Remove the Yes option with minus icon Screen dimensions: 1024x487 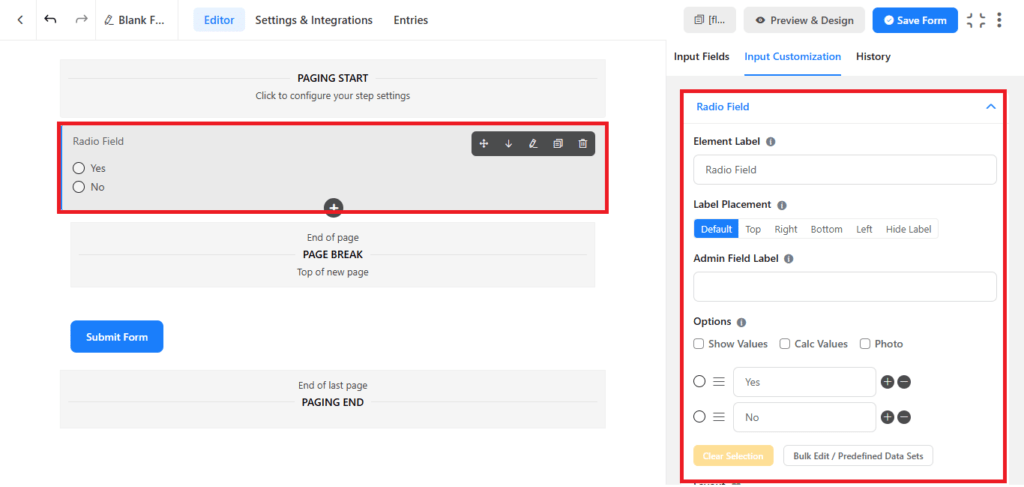(x=904, y=382)
